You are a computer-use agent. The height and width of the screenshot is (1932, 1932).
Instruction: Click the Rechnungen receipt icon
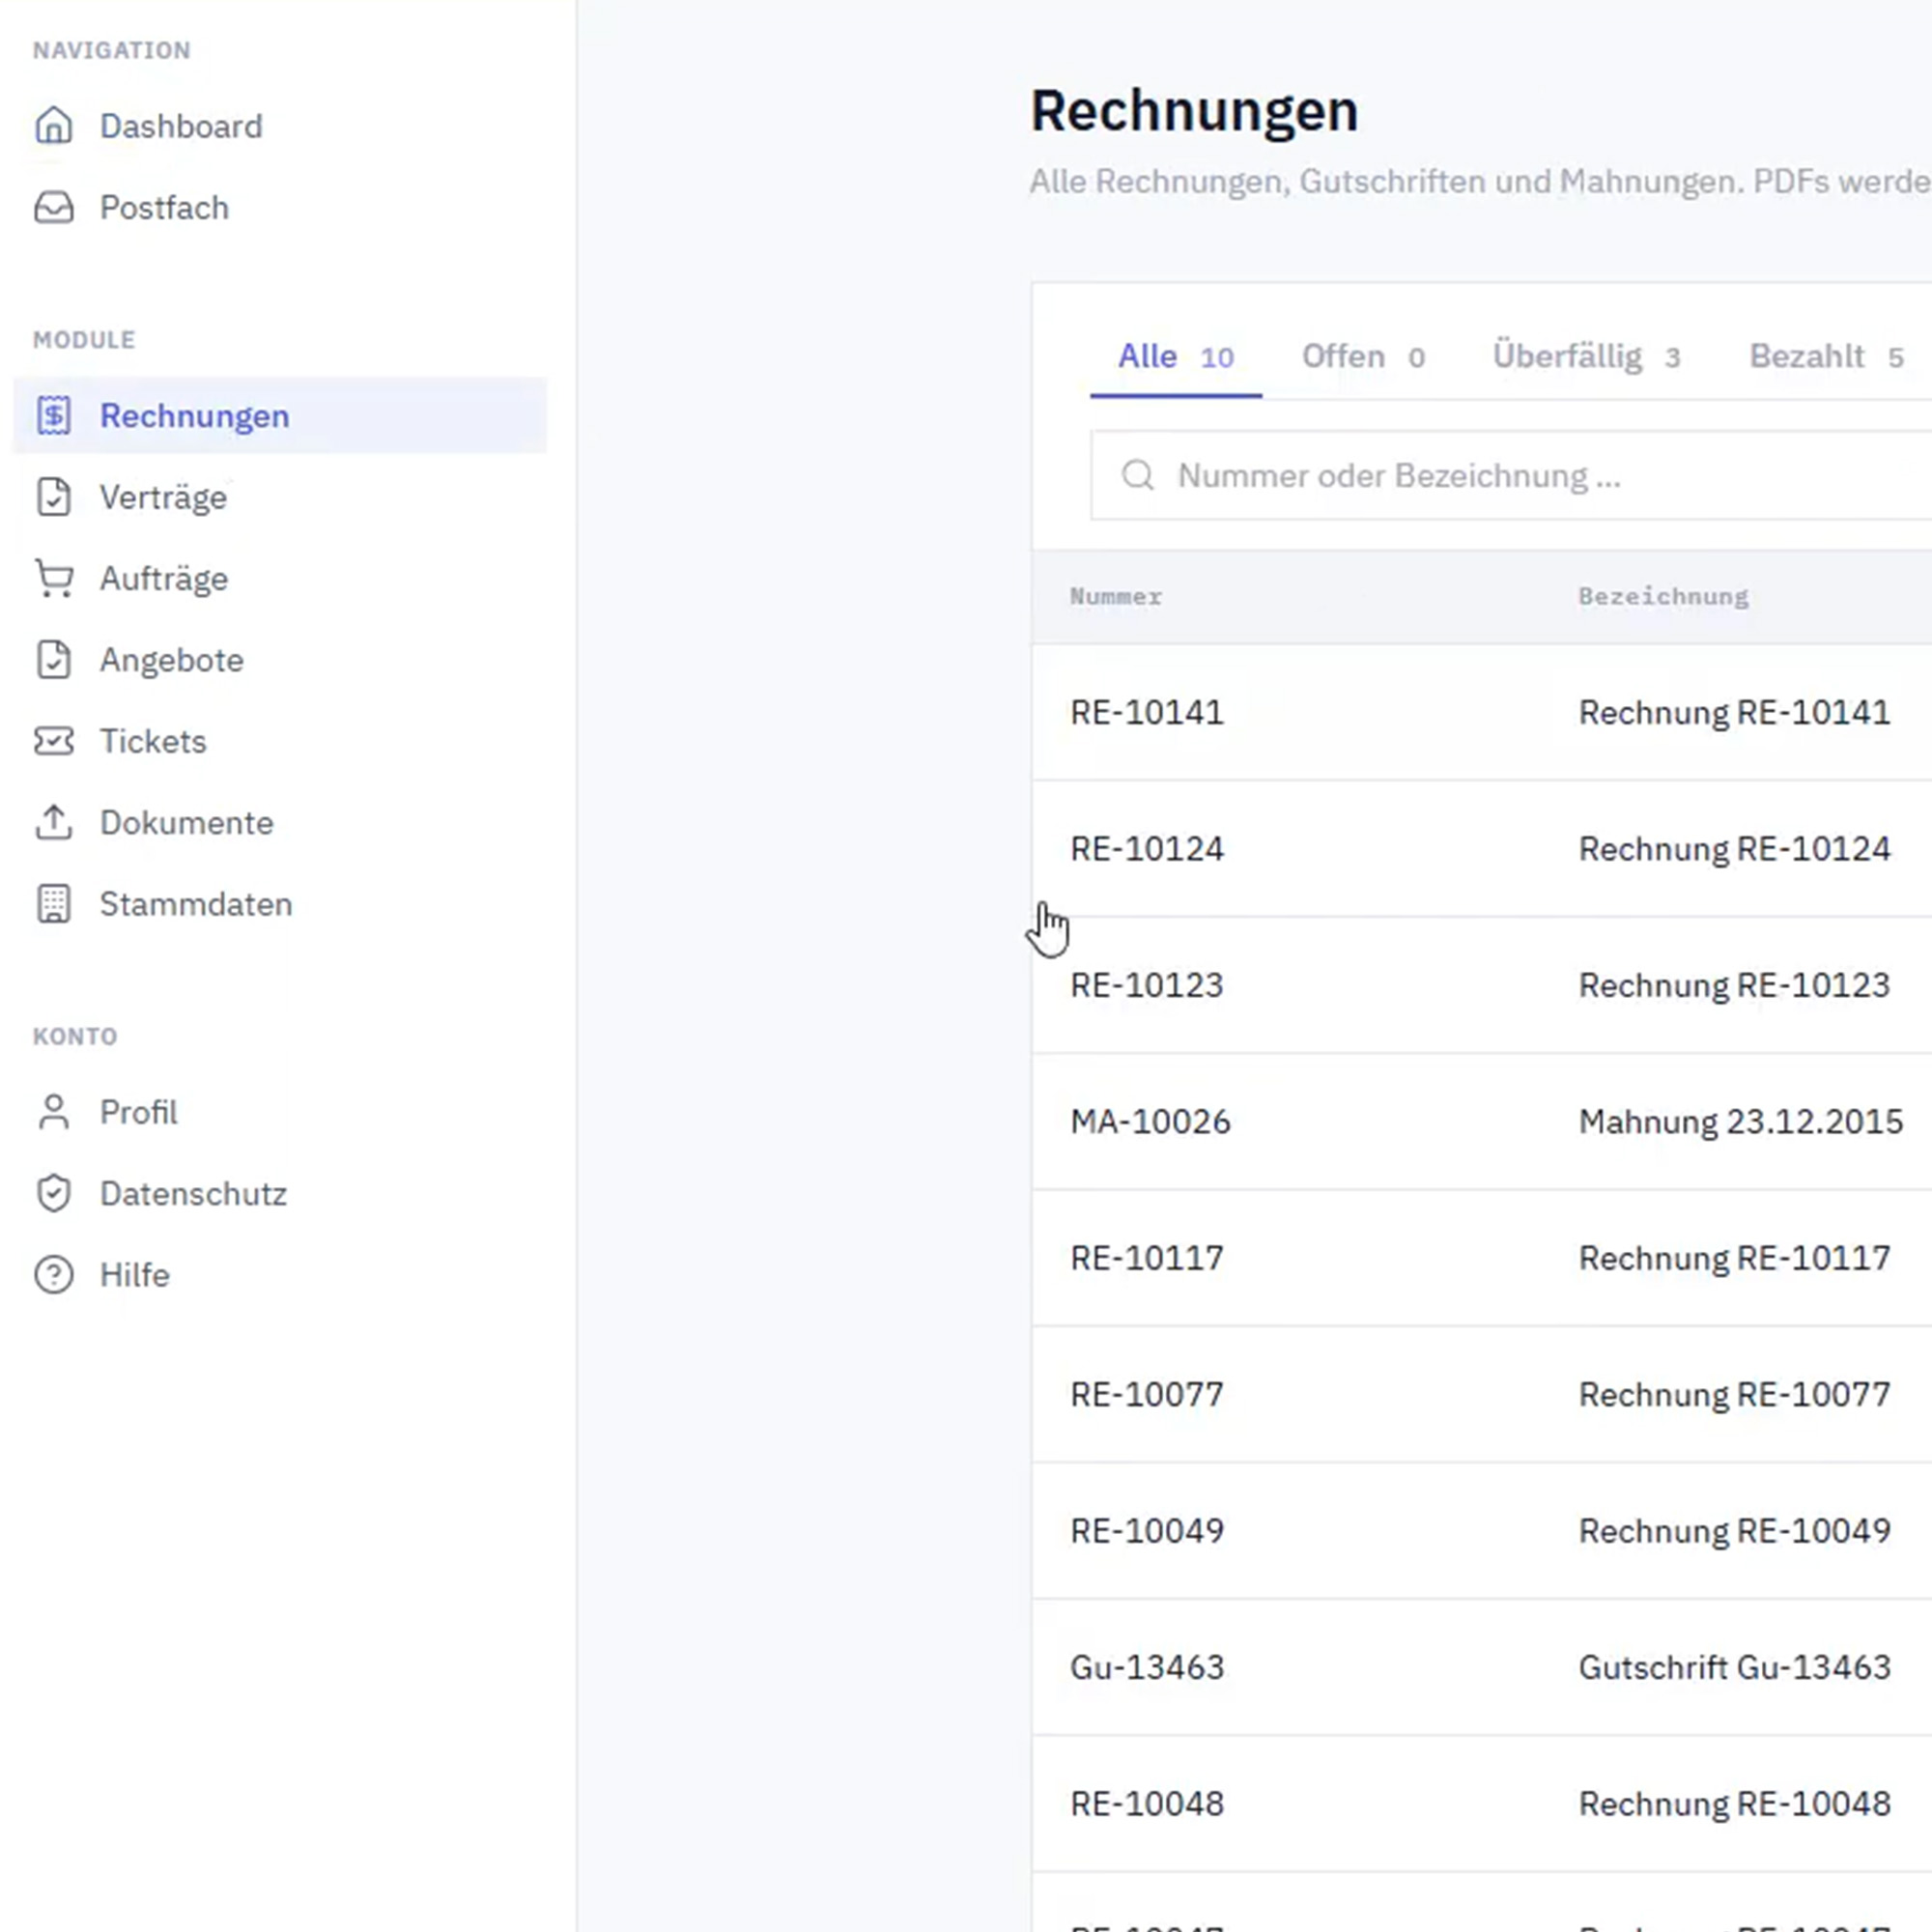coord(54,416)
